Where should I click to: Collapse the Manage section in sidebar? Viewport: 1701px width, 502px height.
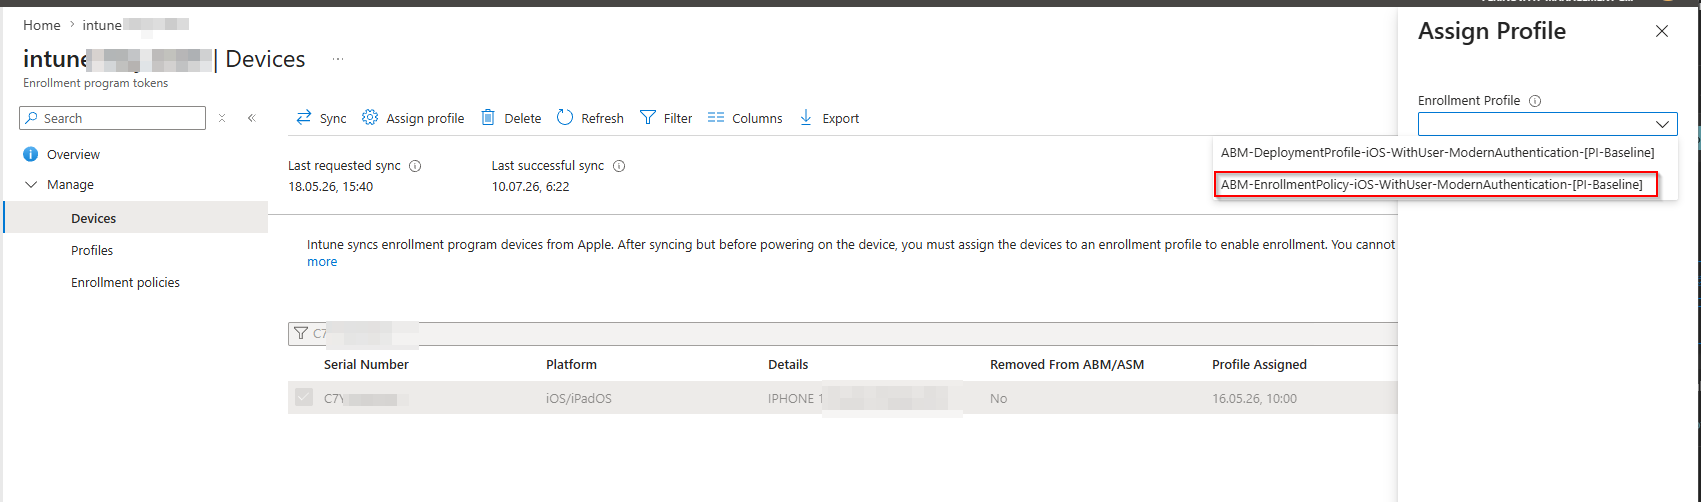coord(31,185)
